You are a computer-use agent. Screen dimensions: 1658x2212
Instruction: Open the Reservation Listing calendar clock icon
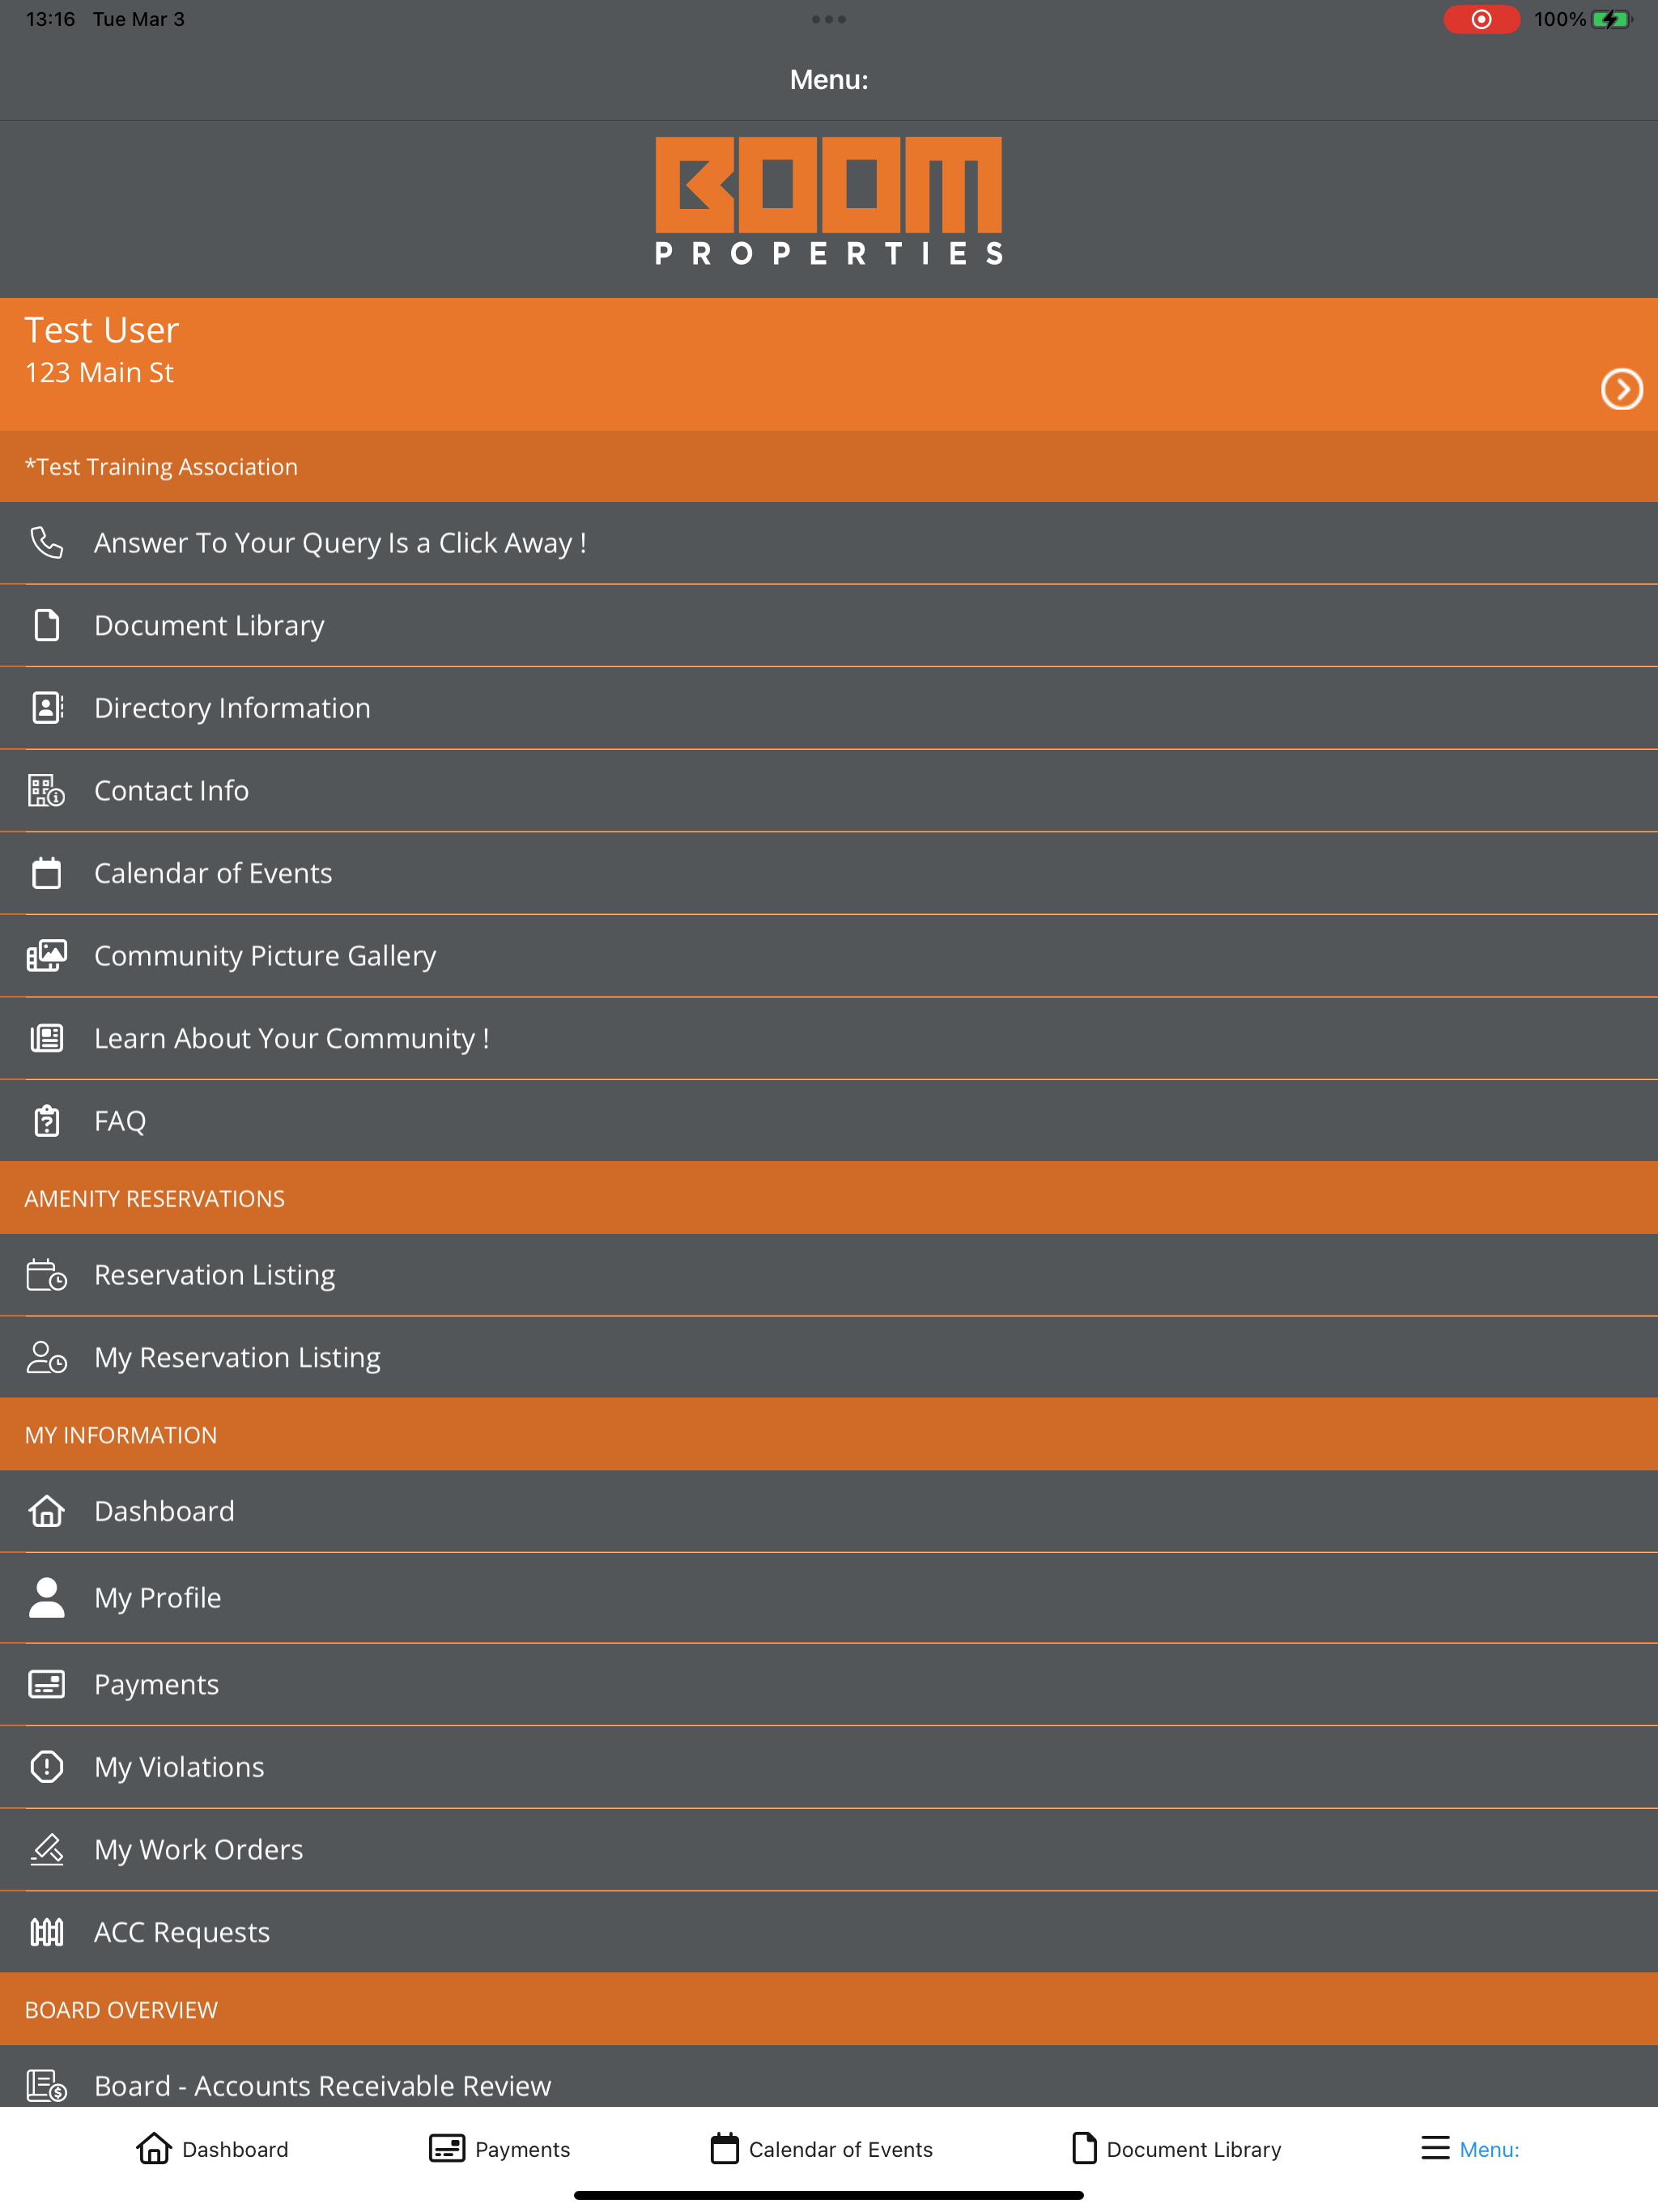tap(46, 1275)
